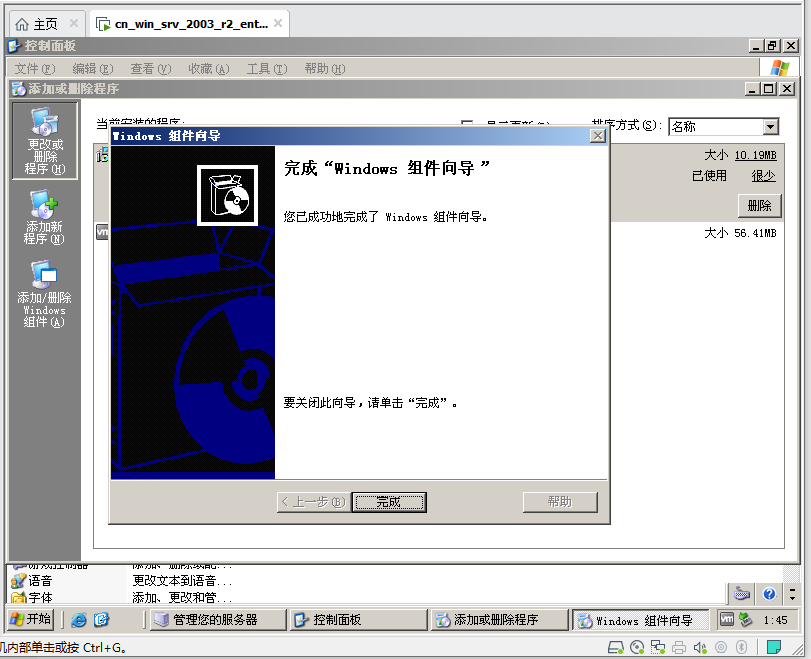
Task: Switch to the 主页 tab
Action: pos(46,24)
